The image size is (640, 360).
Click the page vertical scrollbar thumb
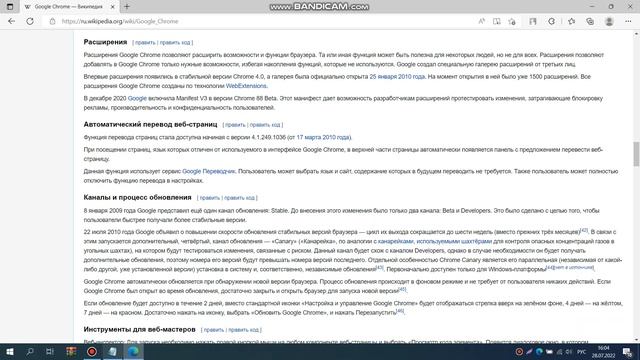pyautogui.click(x=636, y=154)
